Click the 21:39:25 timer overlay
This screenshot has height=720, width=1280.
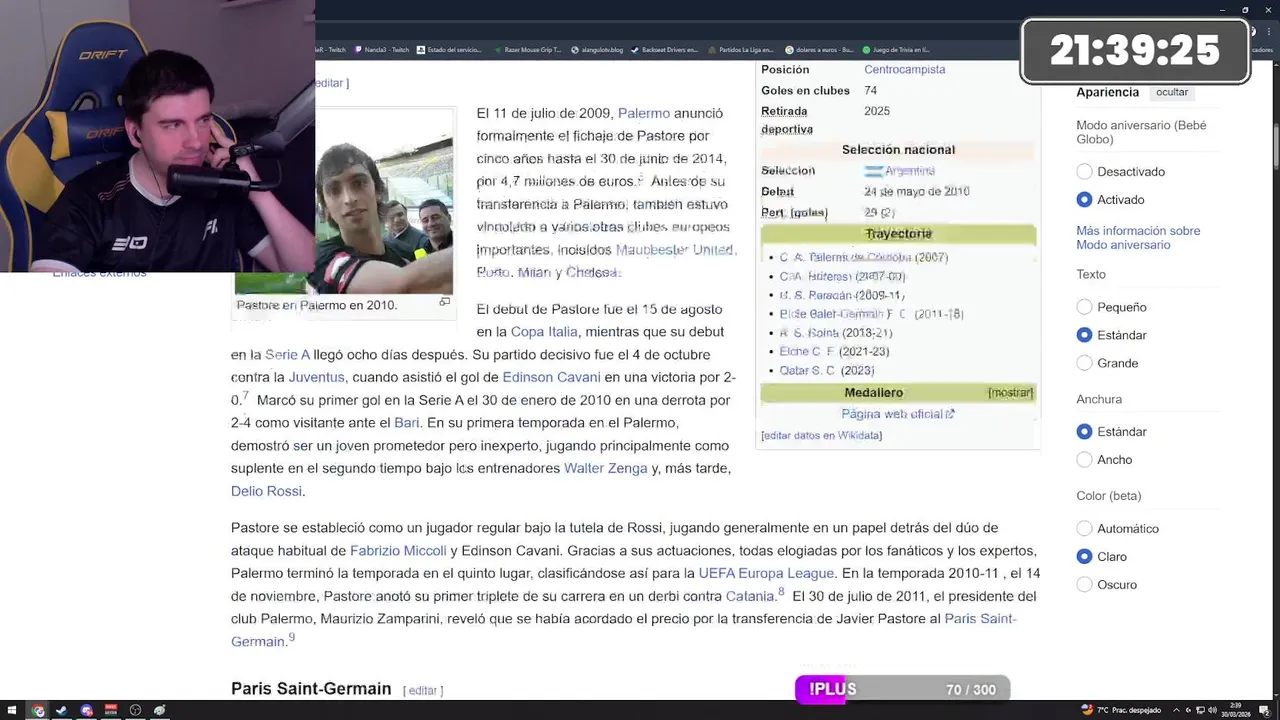(1135, 50)
